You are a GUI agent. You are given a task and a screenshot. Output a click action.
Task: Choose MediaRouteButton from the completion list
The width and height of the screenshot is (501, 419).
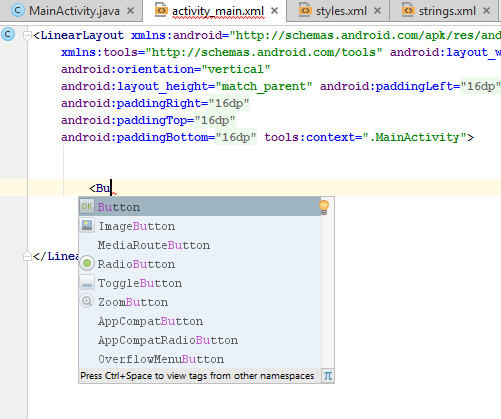pos(200,245)
